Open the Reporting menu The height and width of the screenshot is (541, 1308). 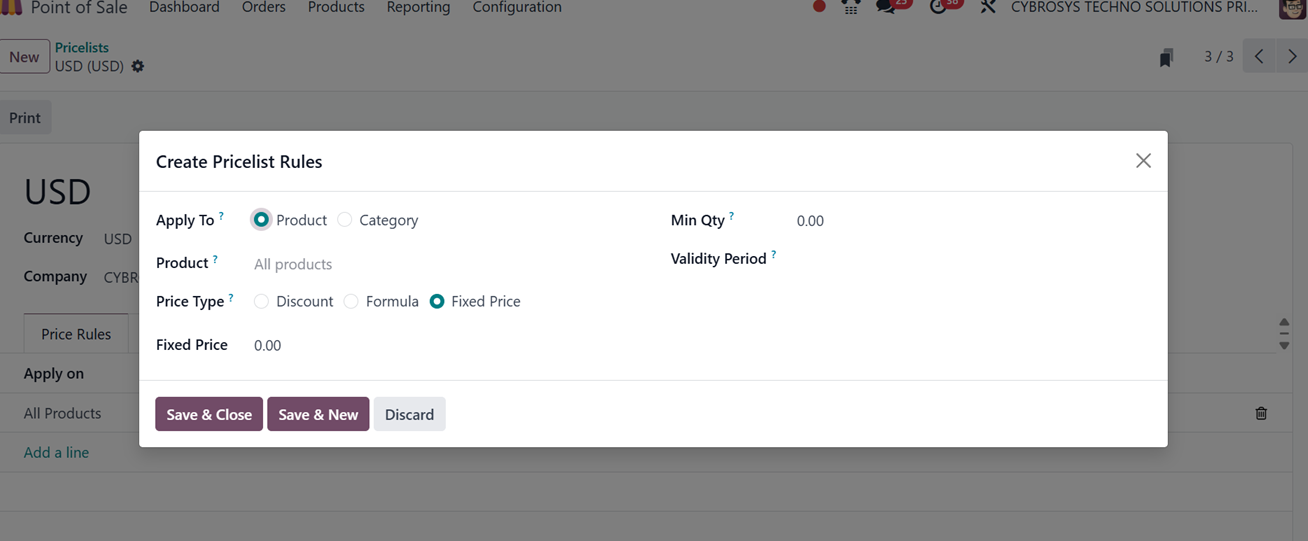pyautogui.click(x=418, y=7)
